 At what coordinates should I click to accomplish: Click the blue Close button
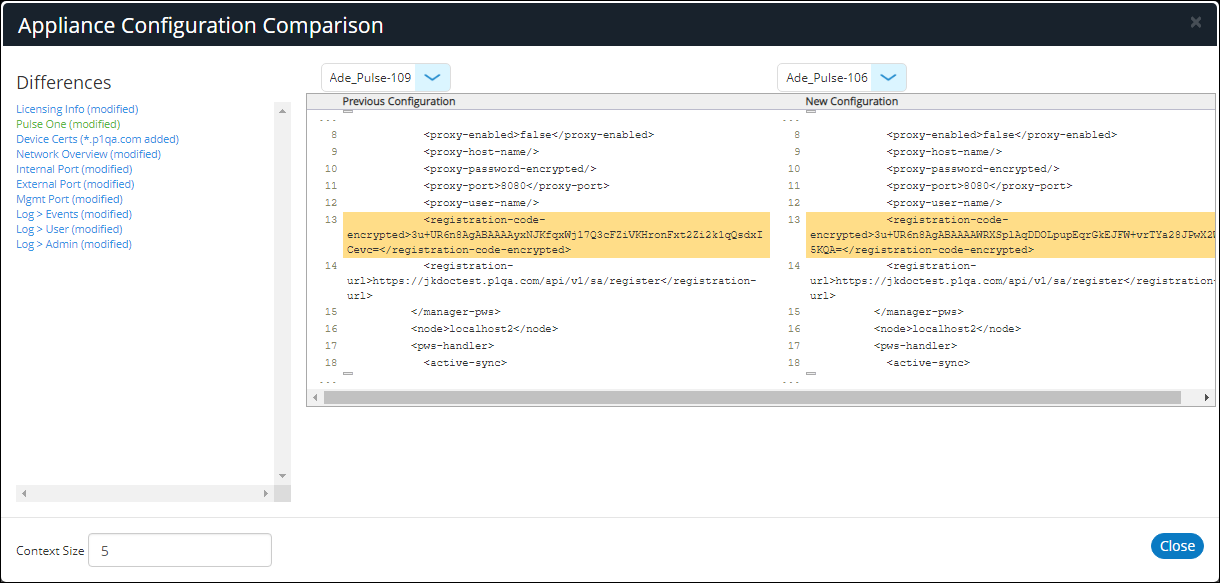[1177, 545]
